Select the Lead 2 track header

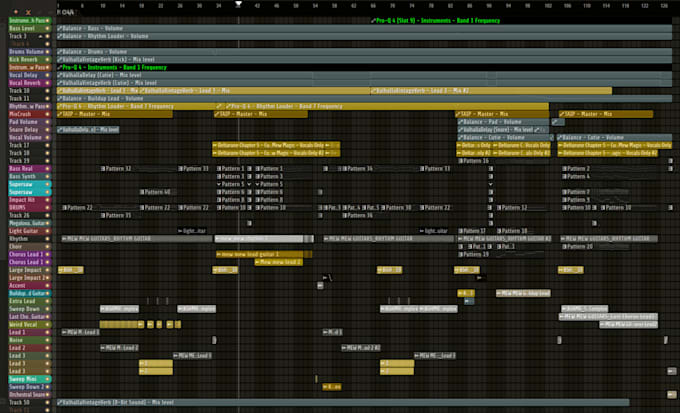pyautogui.click(x=30, y=348)
